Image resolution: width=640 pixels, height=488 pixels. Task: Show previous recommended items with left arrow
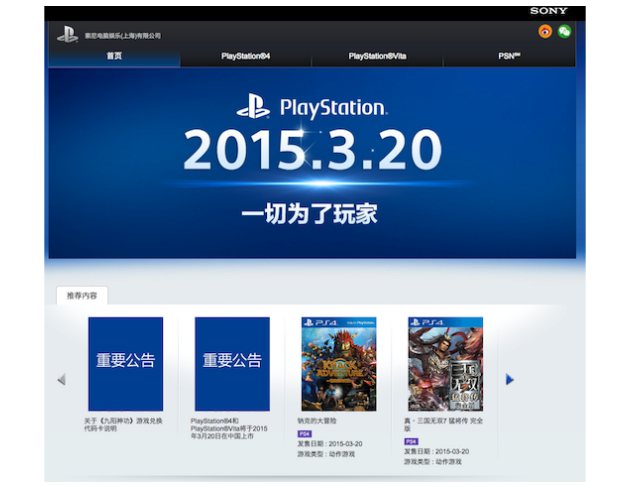coord(62,380)
